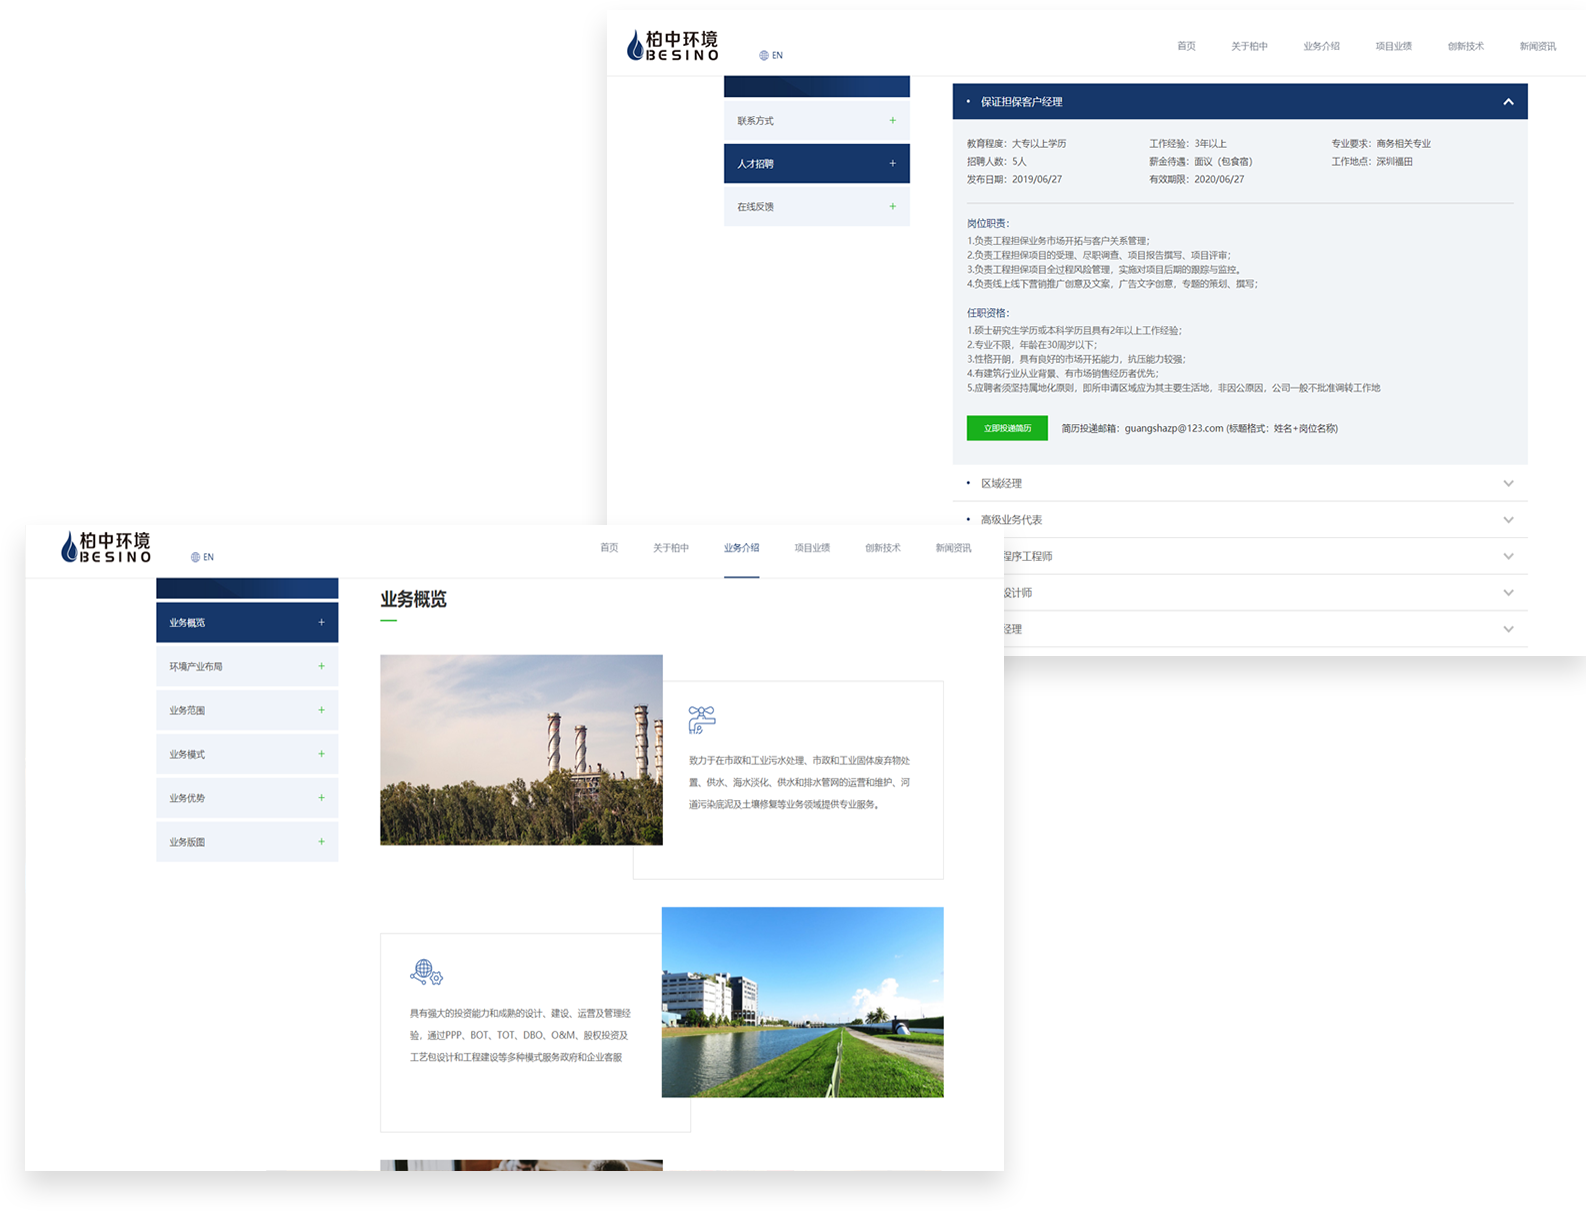The height and width of the screenshot is (1211, 1586).
Task: Select 业务范围 in the sidebar
Action: 247,710
